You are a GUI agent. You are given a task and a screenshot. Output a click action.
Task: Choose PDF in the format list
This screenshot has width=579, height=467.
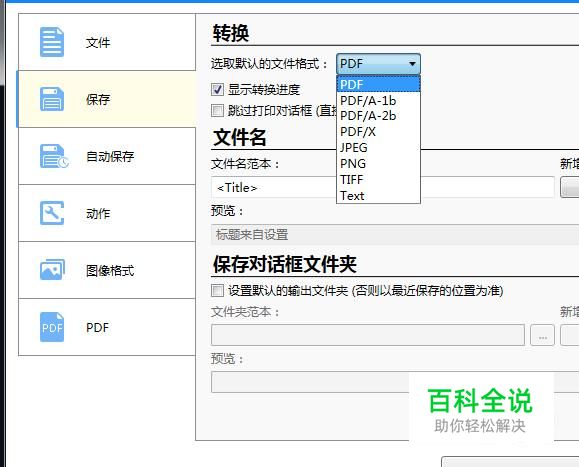click(378, 85)
